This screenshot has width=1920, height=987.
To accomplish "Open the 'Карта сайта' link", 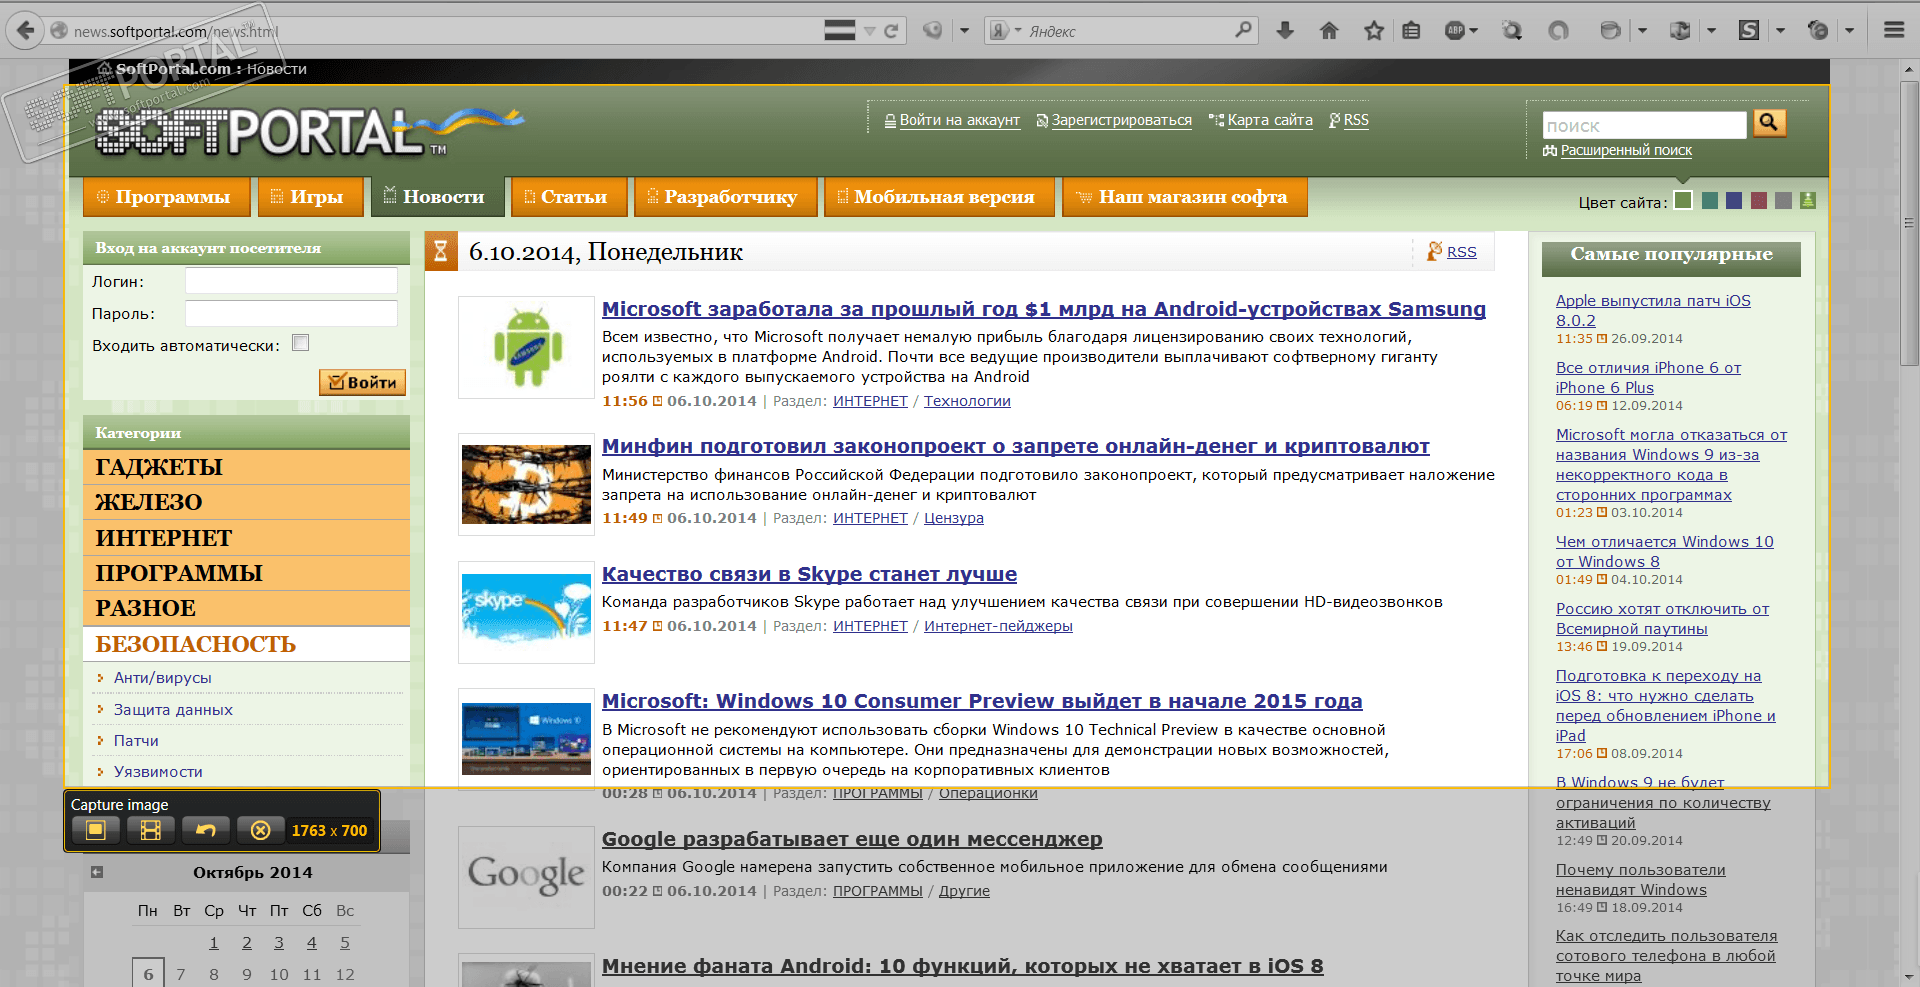I will point(1270,120).
